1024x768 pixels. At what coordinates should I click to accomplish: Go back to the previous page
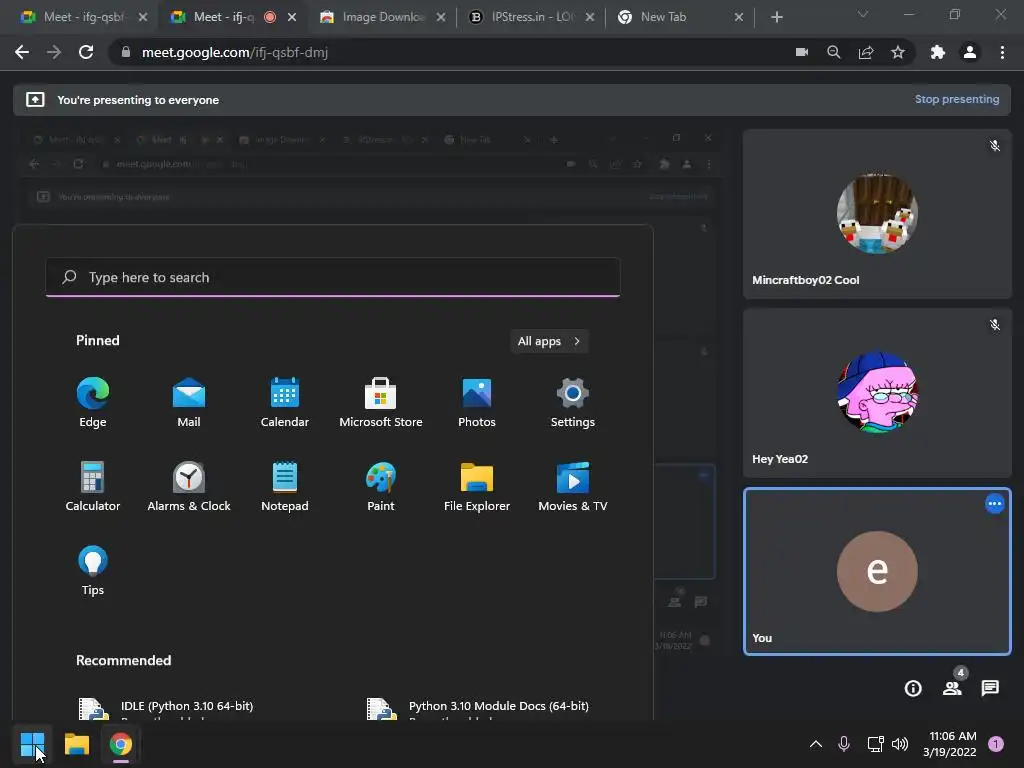(22, 52)
